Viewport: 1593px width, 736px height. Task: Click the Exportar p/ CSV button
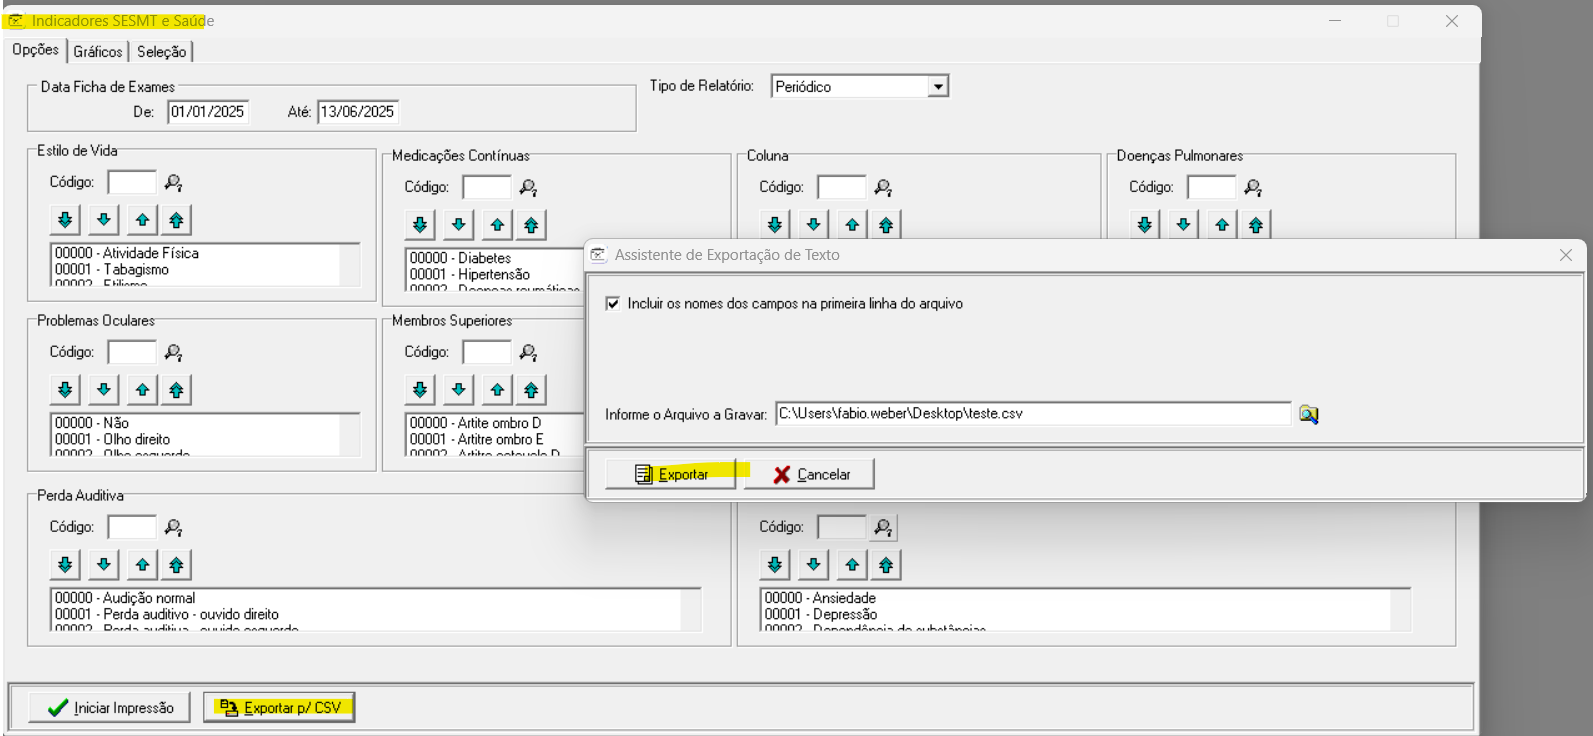279,708
